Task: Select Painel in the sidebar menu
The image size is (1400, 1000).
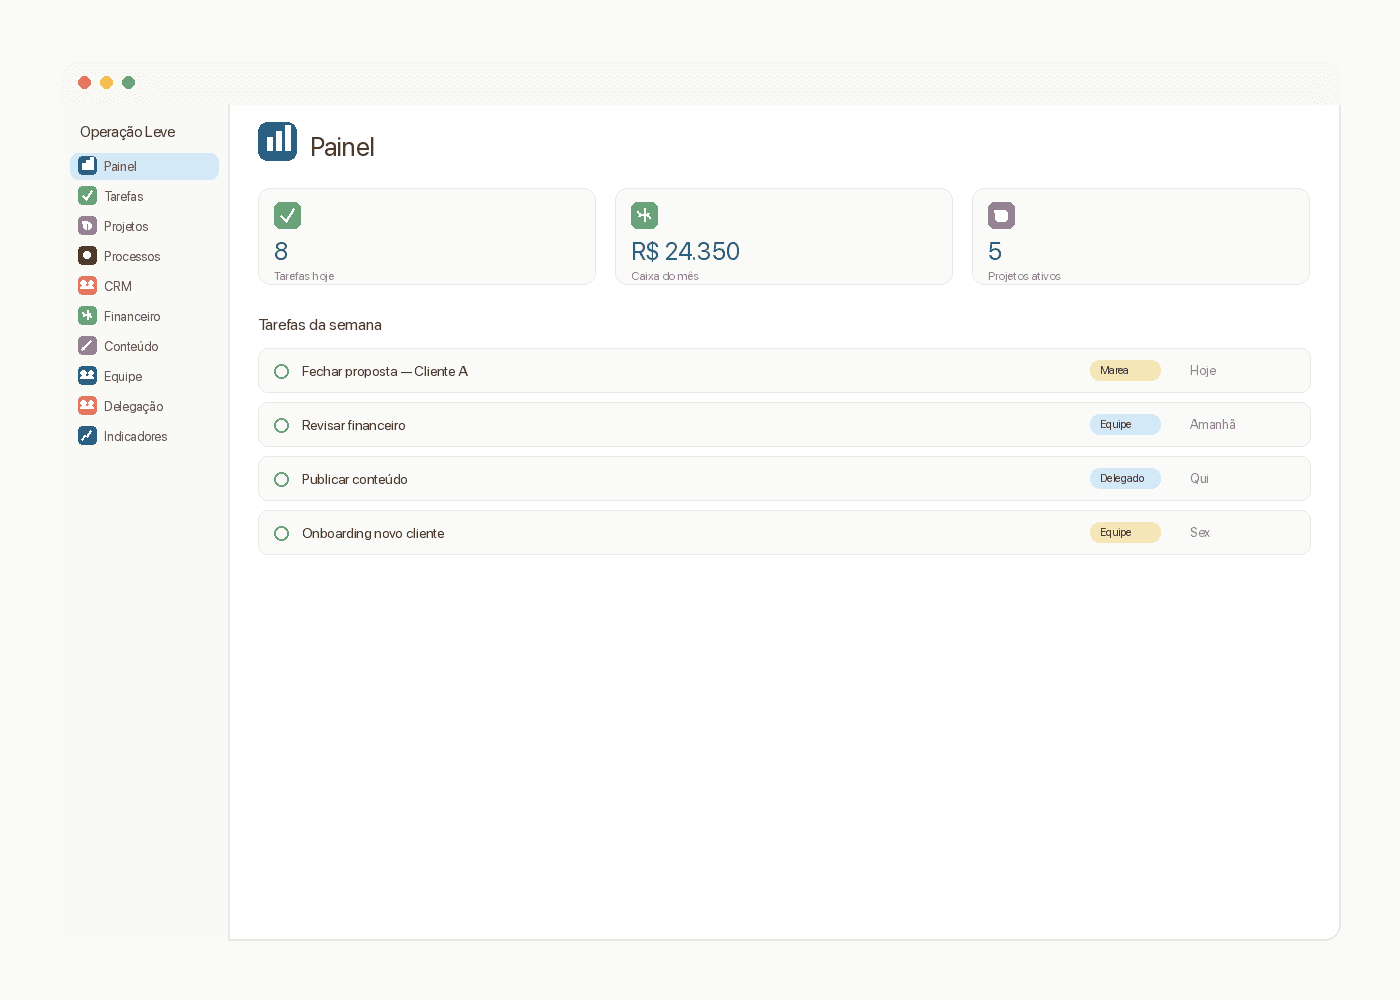Action: tap(145, 166)
